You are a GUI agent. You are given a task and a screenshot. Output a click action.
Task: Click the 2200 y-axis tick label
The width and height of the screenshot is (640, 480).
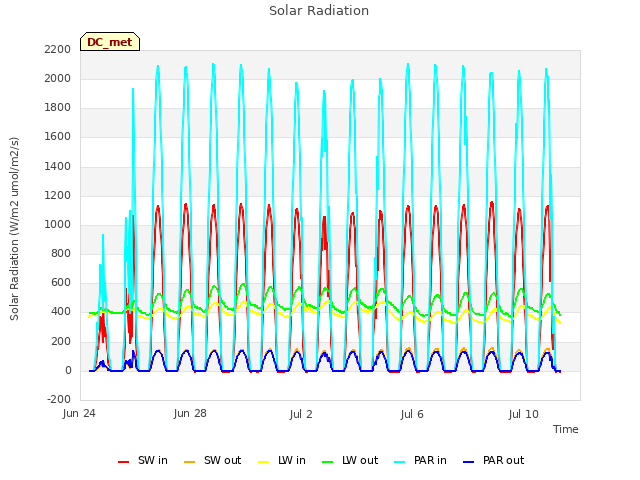(x=58, y=49)
